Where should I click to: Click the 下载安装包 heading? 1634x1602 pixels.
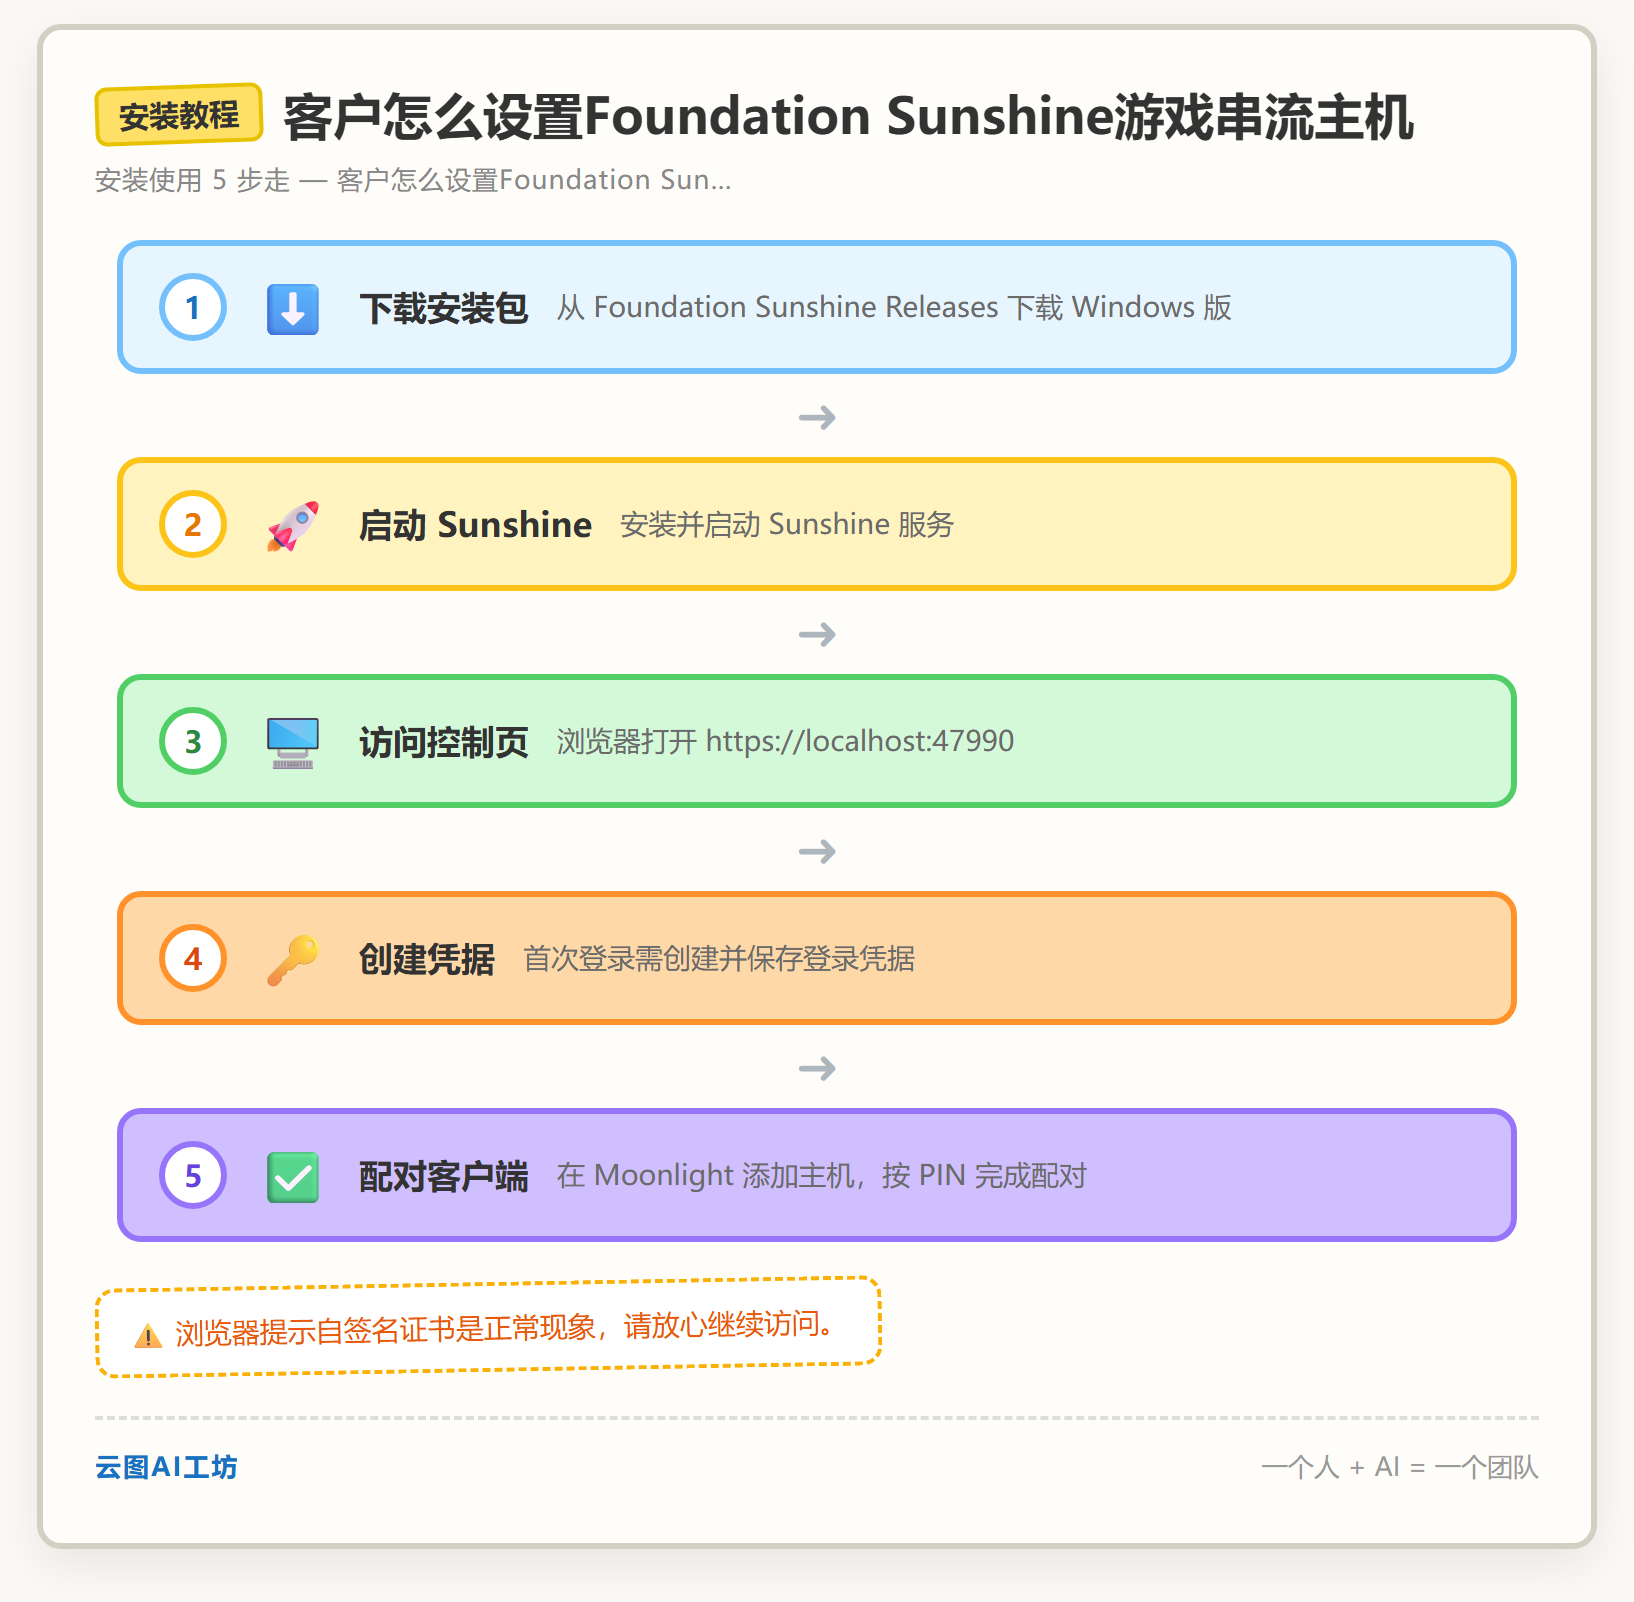pos(444,308)
